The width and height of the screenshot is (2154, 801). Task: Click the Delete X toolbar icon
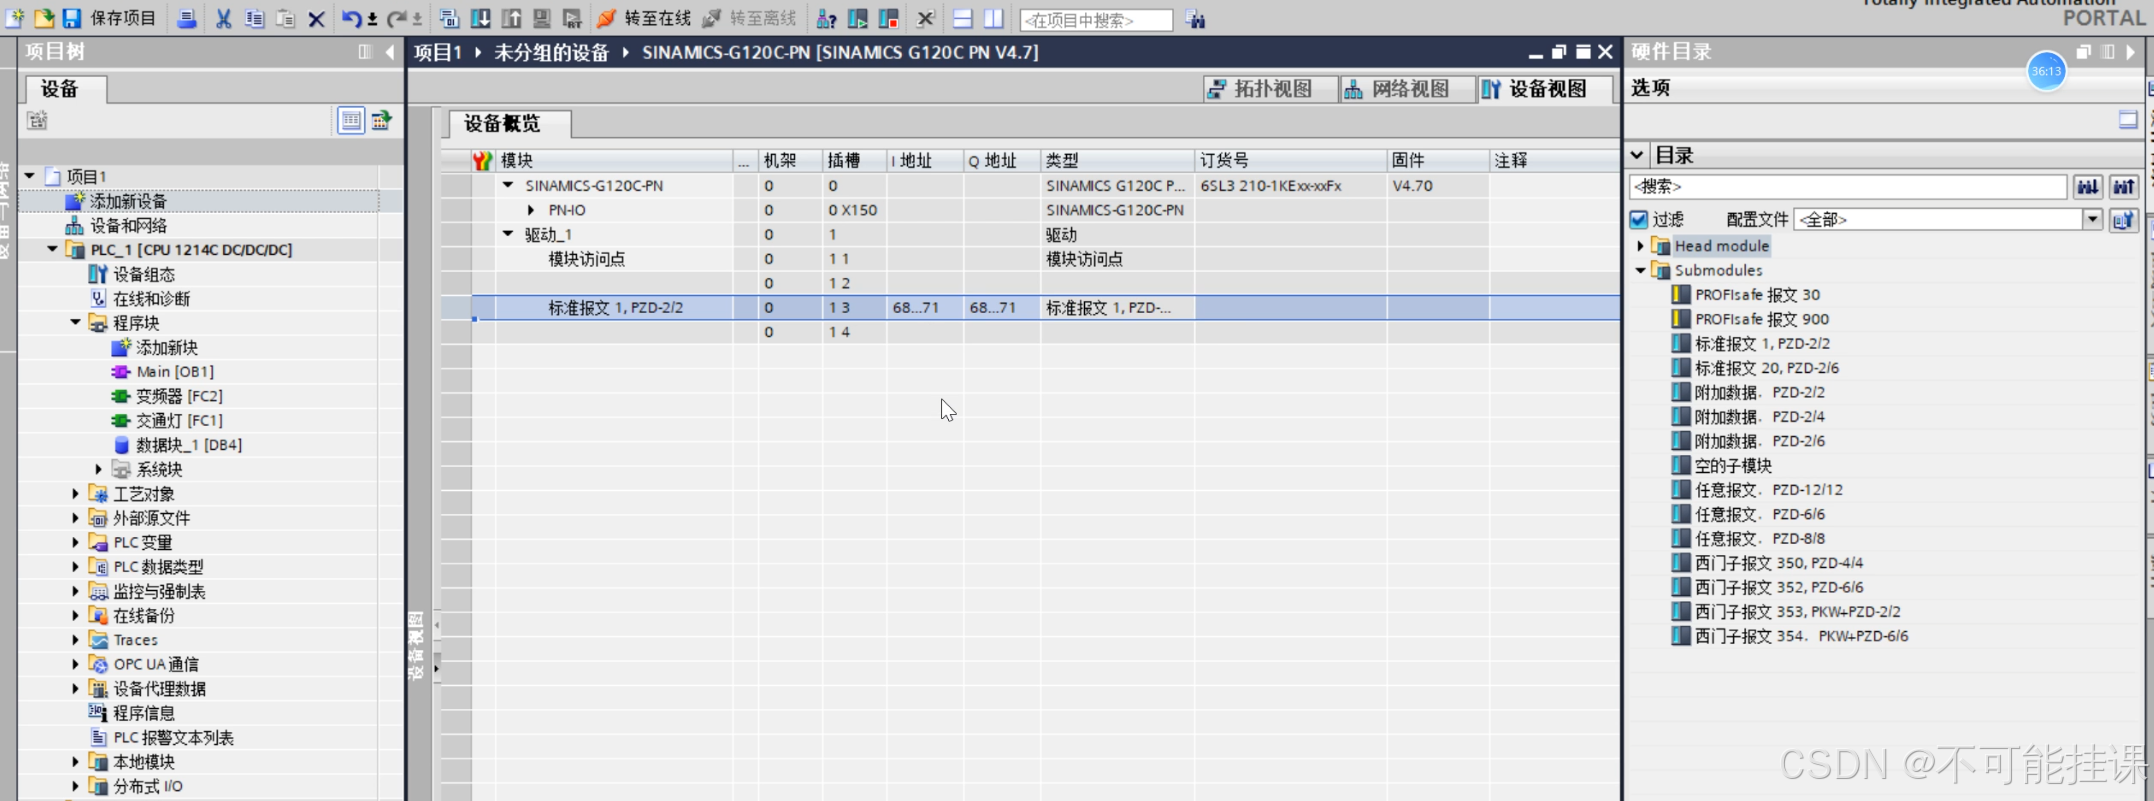pos(316,19)
